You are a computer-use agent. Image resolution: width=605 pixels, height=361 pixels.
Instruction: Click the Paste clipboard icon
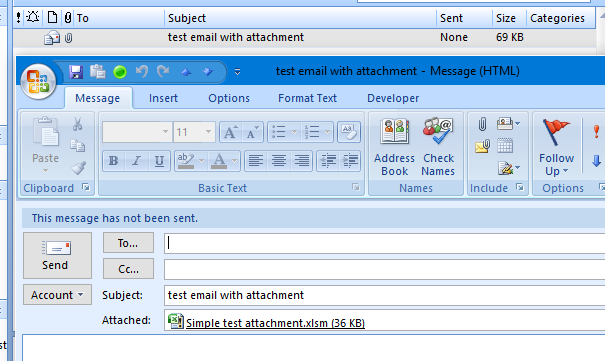click(x=46, y=132)
